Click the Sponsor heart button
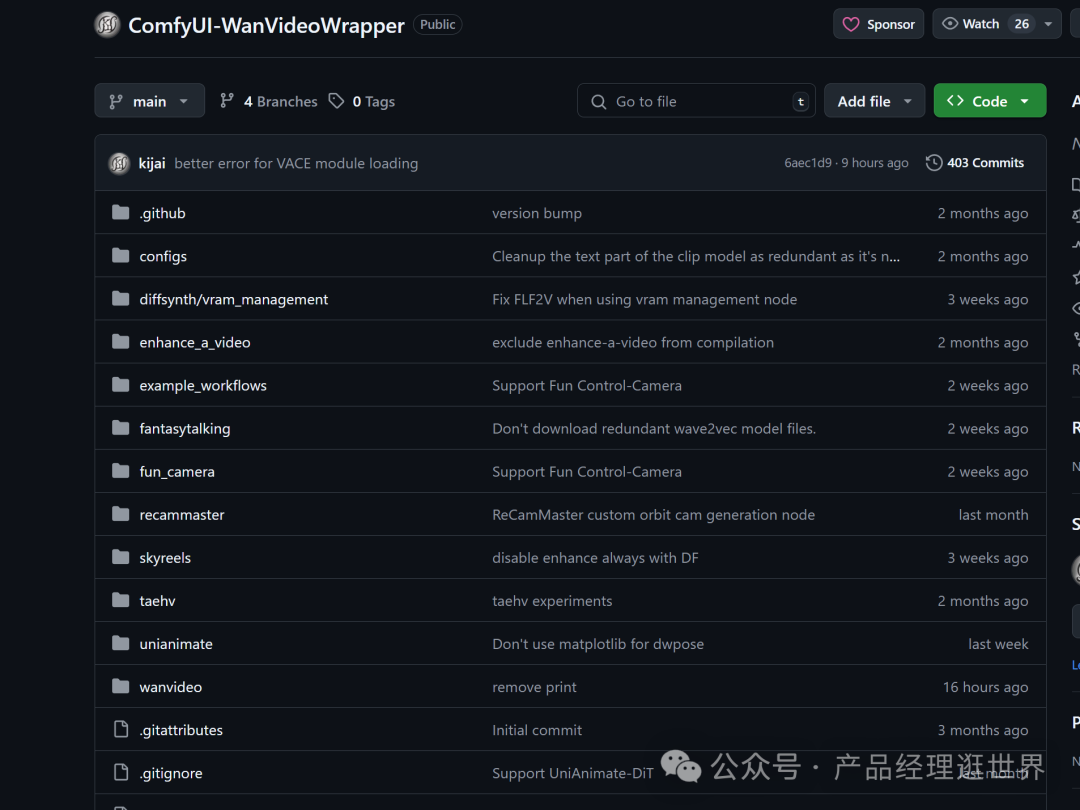This screenshot has width=1080, height=810. click(878, 24)
